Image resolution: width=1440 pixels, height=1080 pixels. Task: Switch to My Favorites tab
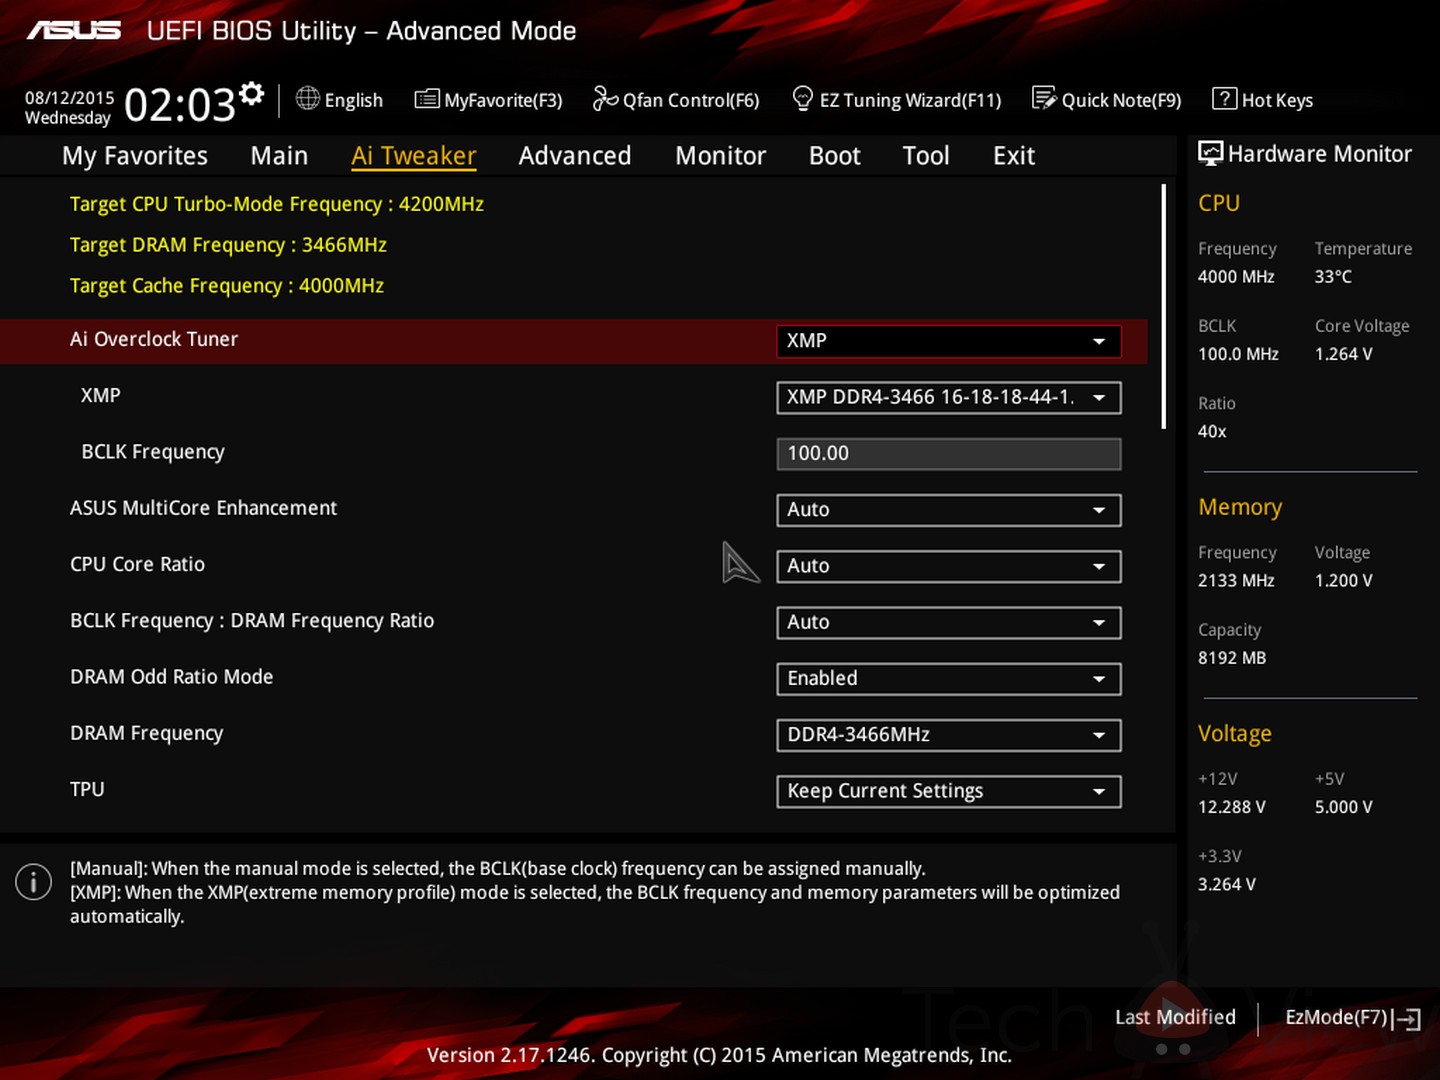pos(135,156)
